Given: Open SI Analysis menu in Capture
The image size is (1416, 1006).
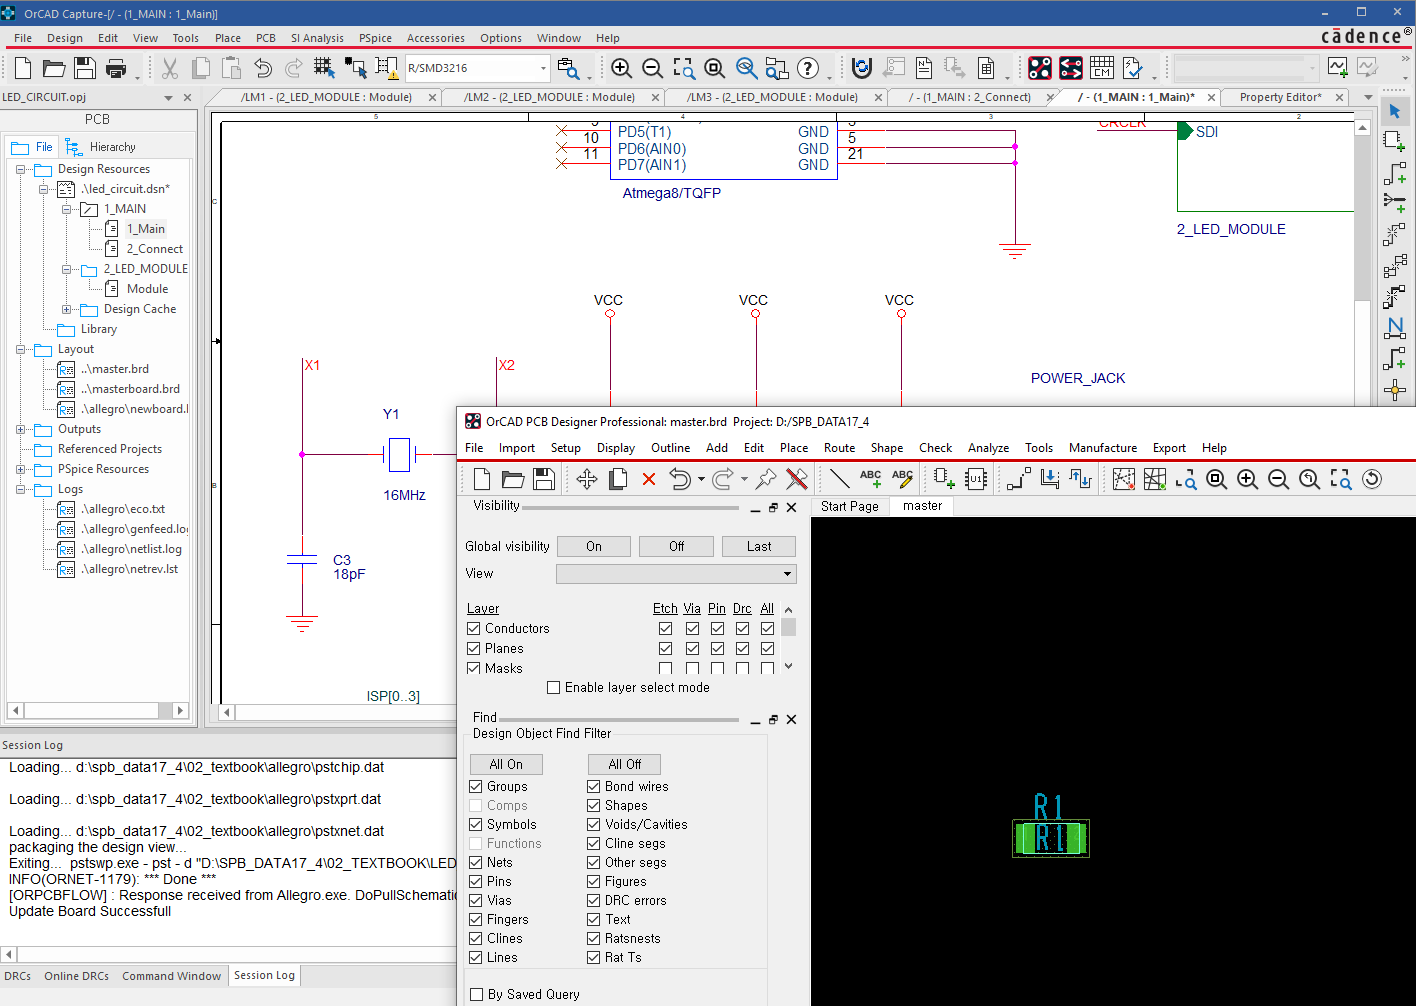Looking at the screenshot, I should [317, 38].
